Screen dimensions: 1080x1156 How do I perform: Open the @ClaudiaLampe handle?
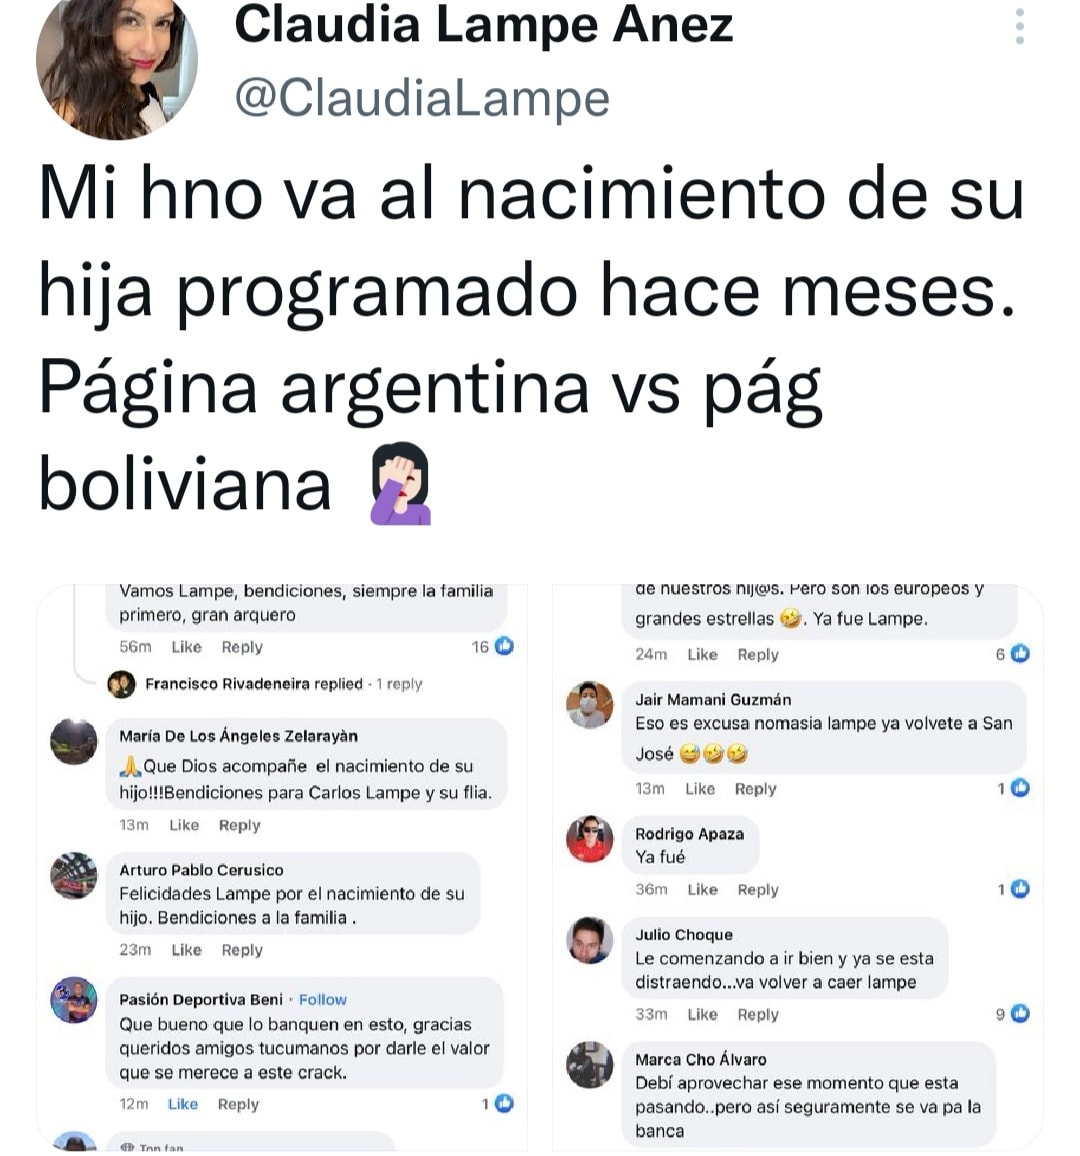(422, 97)
